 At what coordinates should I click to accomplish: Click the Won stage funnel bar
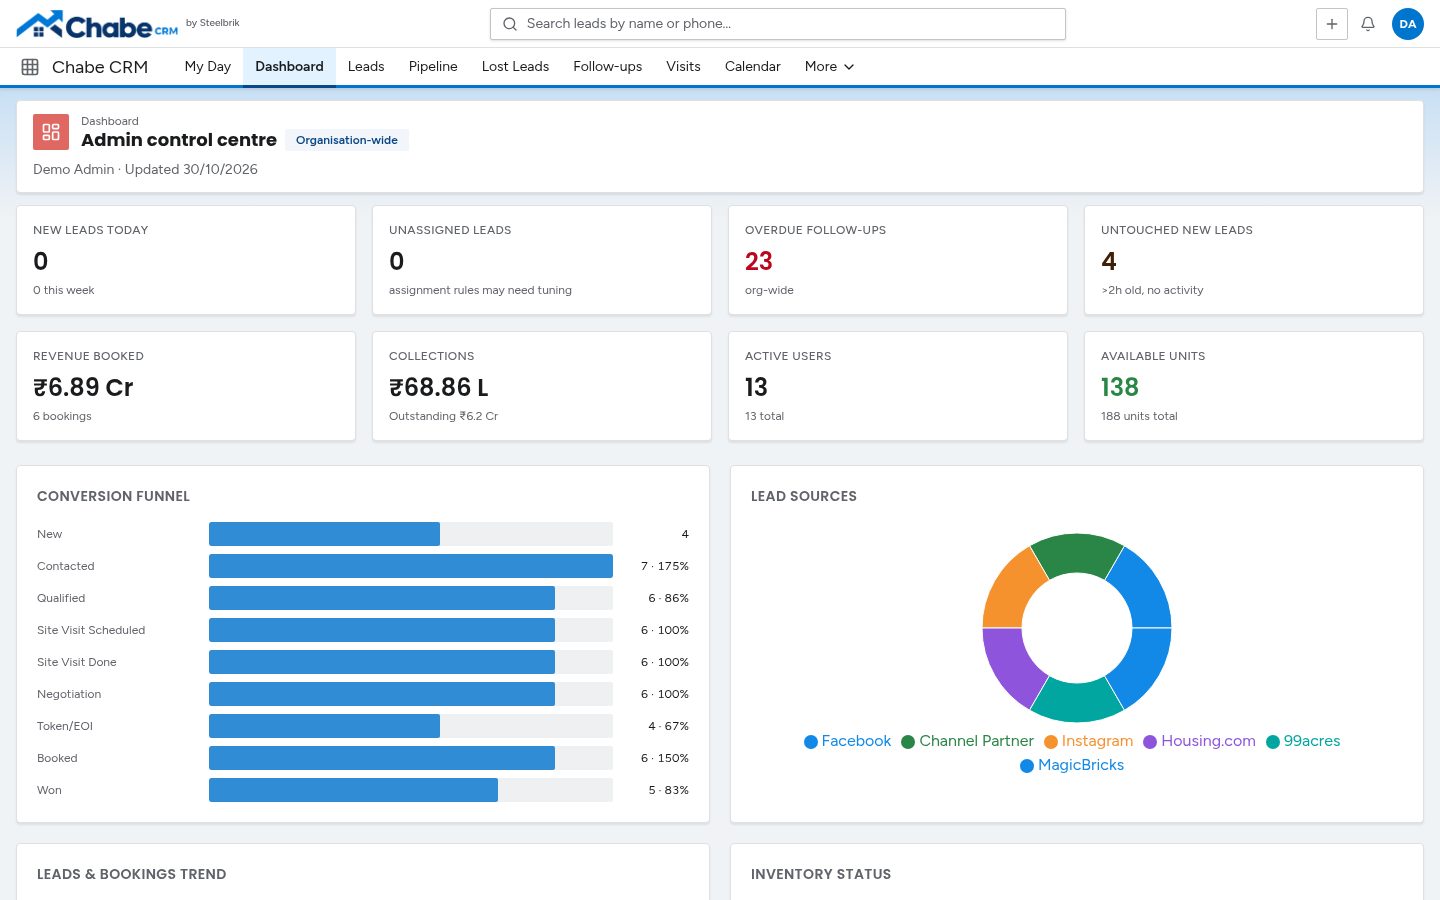pos(353,790)
